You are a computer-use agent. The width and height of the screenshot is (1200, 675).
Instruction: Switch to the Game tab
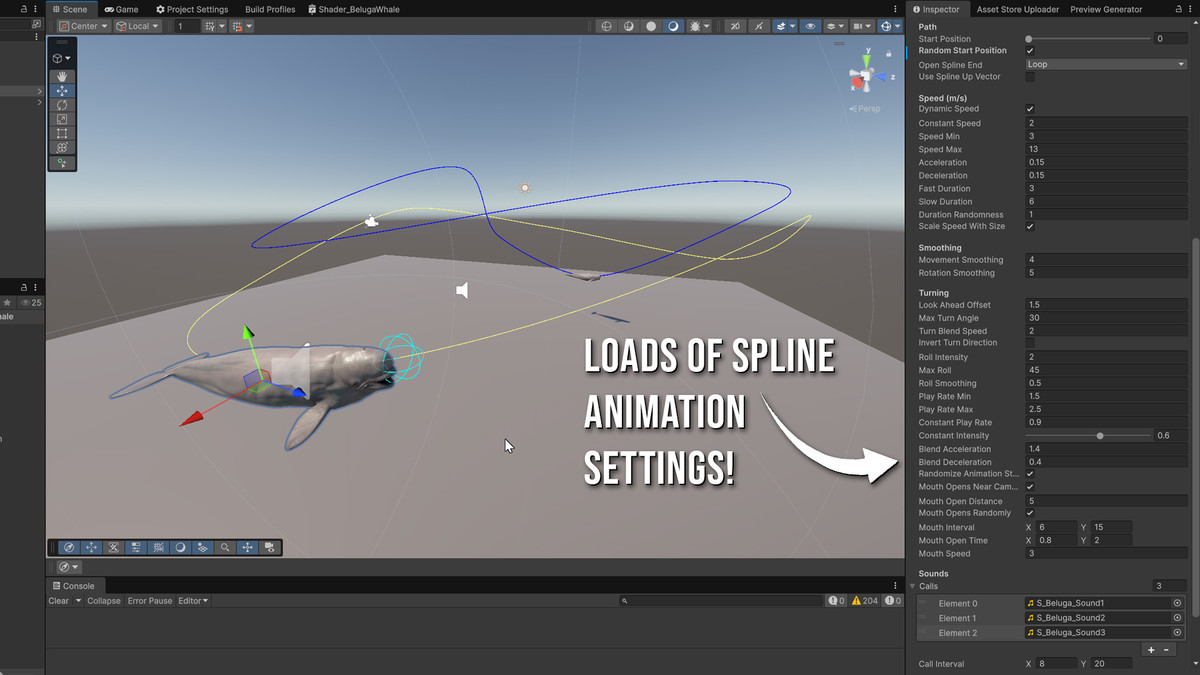click(121, 9)
